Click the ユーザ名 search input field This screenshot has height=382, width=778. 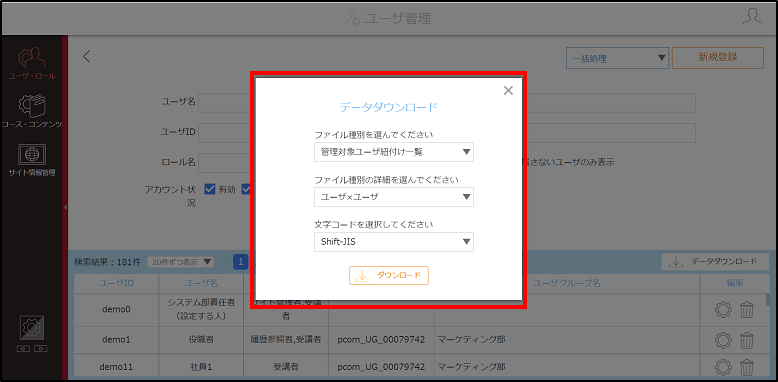[224, 102]
